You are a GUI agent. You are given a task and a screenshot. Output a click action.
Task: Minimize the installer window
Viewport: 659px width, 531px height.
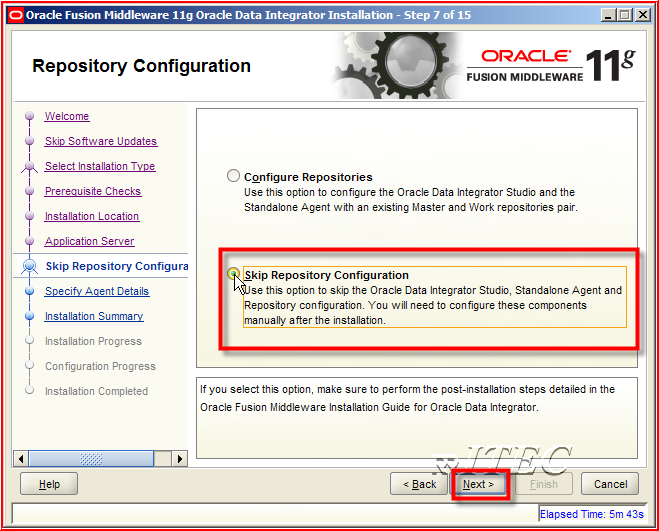tap(607, 15)
